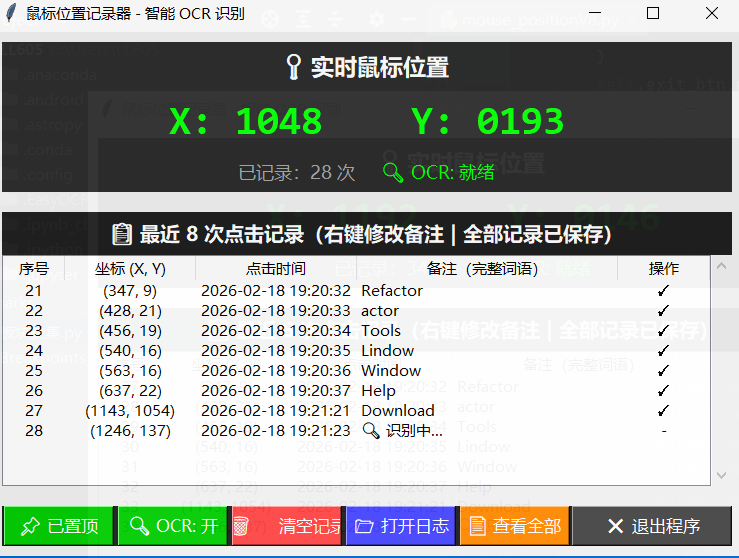Toggle the OCR: 开 switch button
The width and height of the screenshot is (739, 558).
tap(172, 526)
